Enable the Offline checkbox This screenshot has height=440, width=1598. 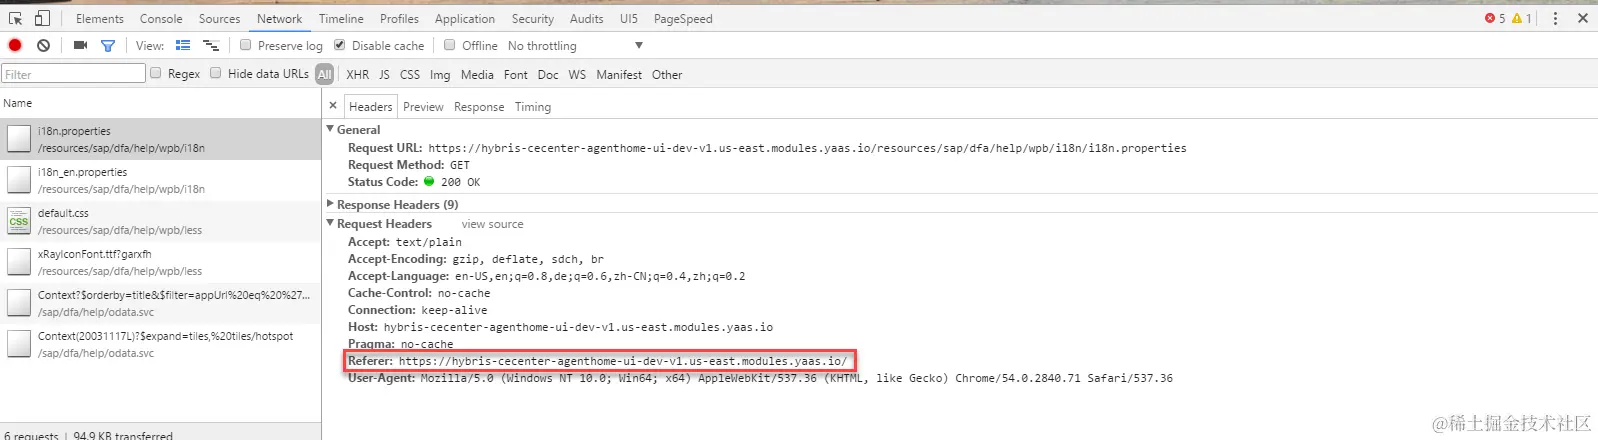point(450,45)
